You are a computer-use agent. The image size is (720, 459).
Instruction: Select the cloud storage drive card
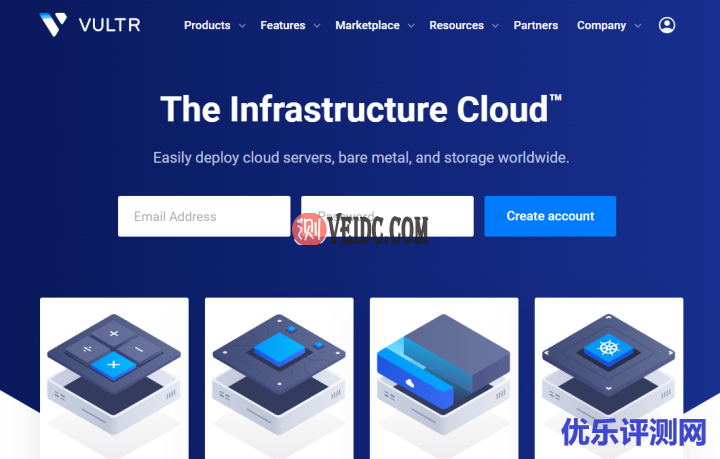tap(444, 378)
